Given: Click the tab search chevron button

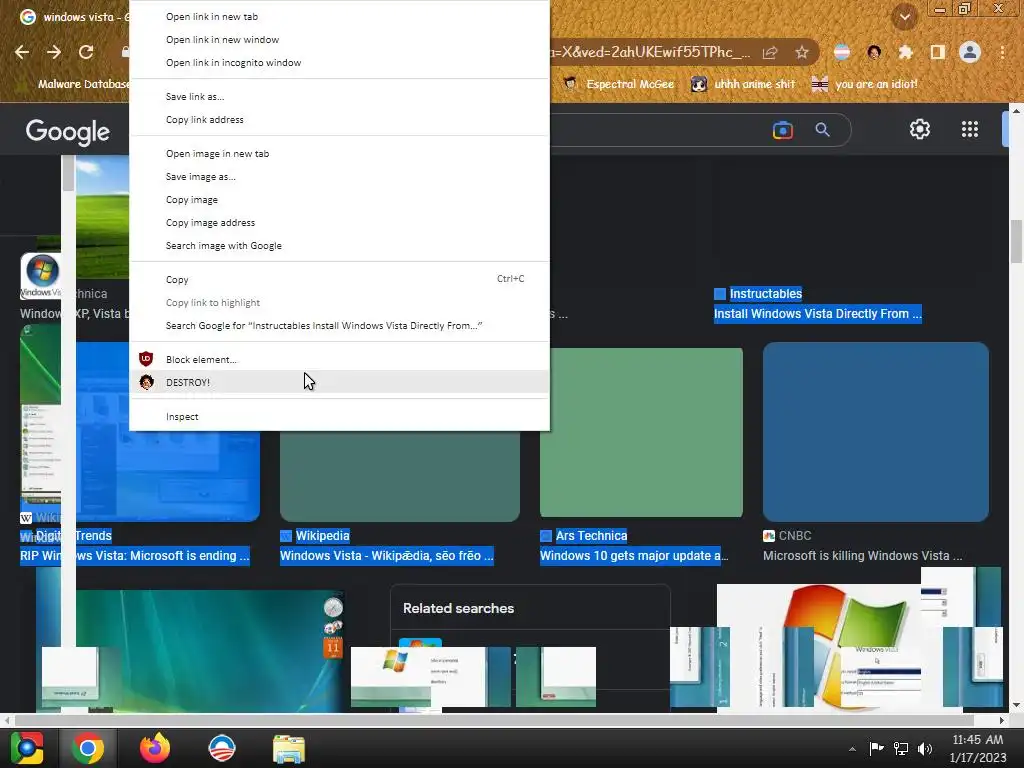Looking at the screenshot, I should click(904, 17).
